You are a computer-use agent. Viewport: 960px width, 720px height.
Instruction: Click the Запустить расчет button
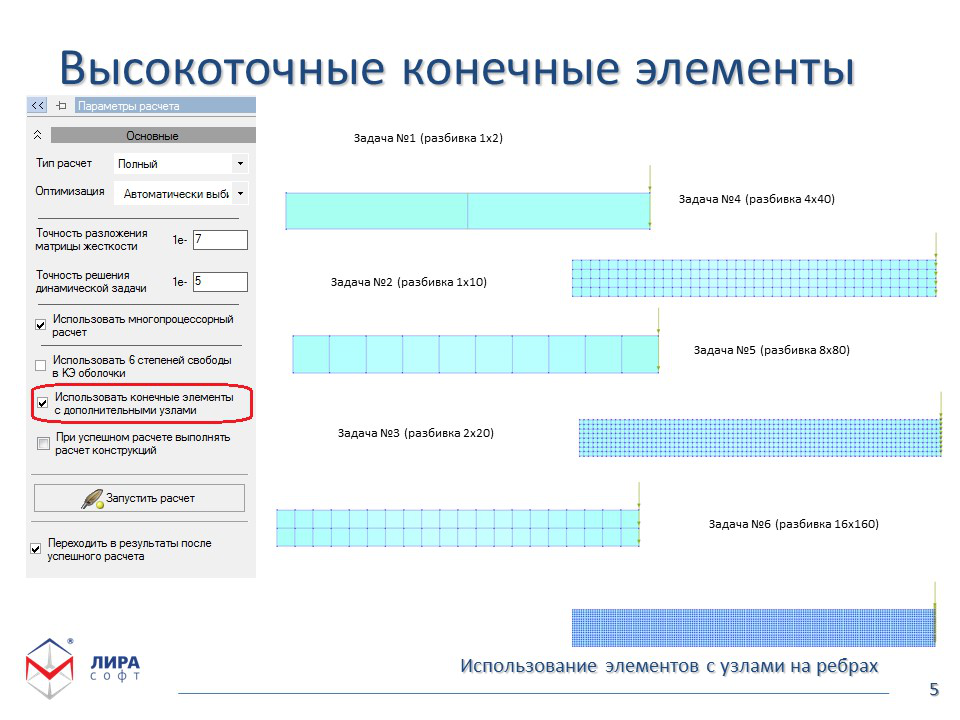point(139,498)
